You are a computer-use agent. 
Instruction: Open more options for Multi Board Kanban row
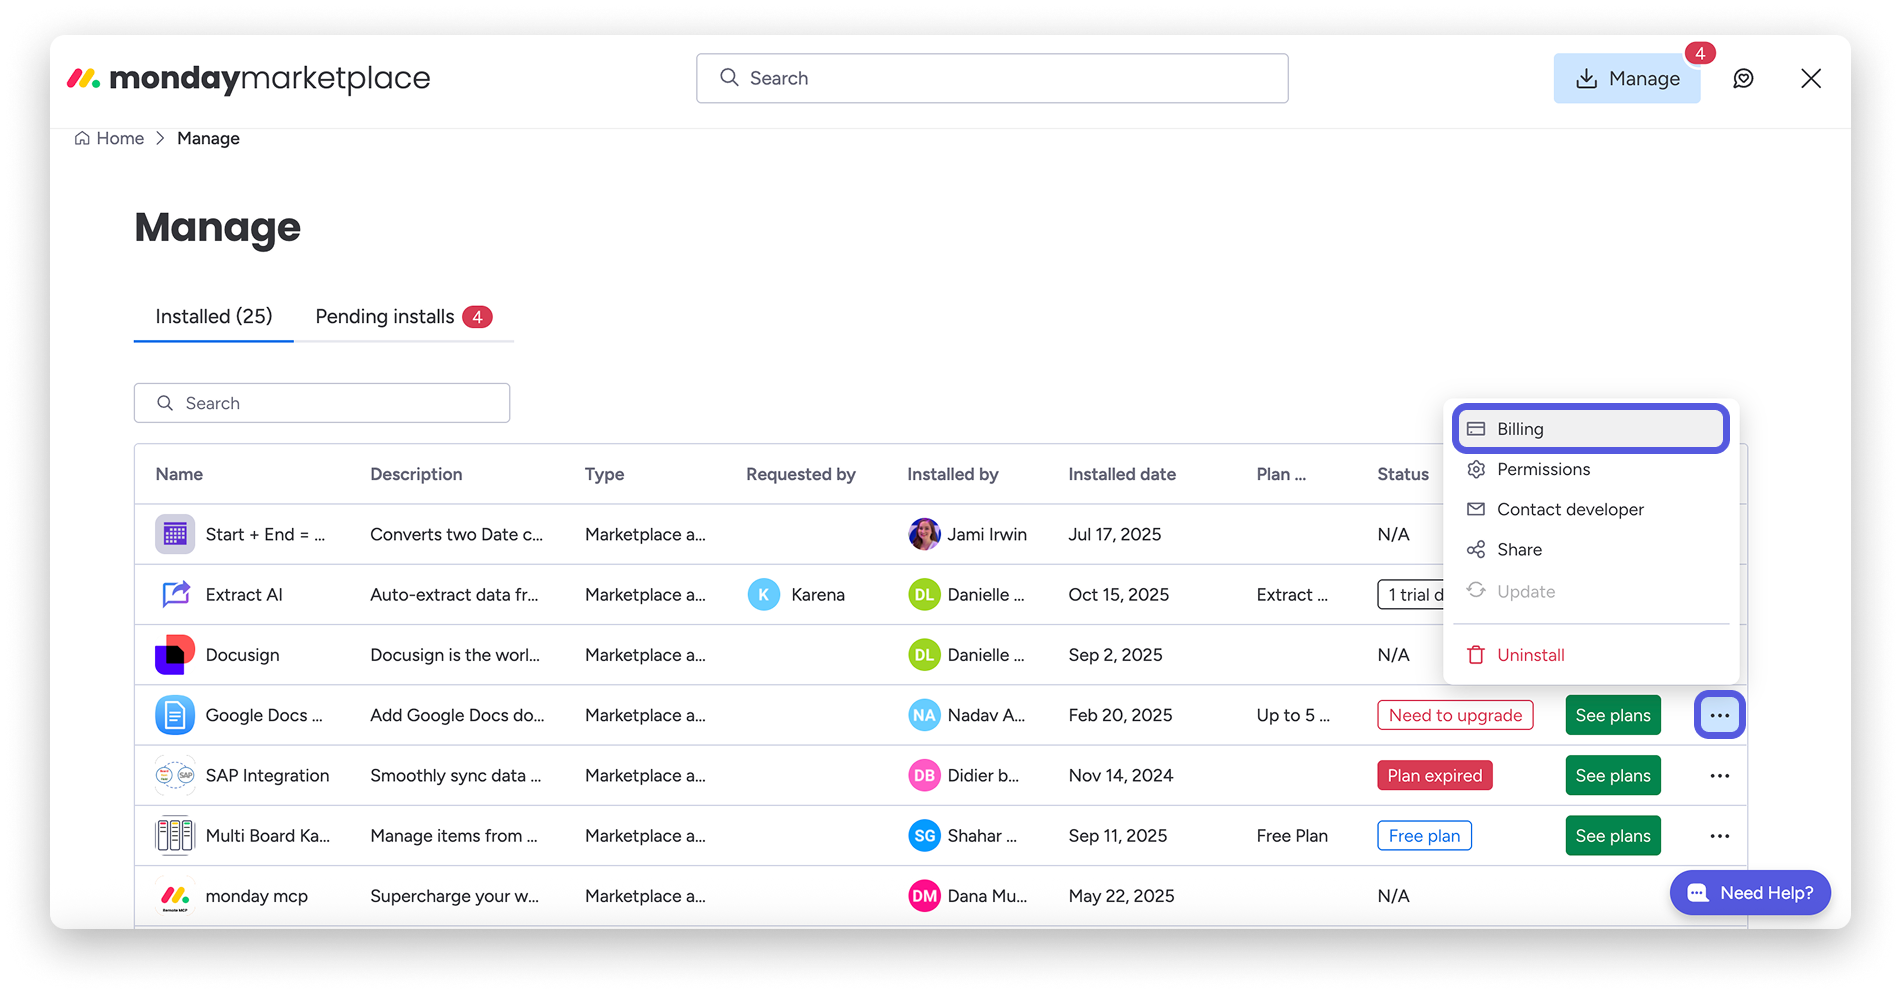[x=1720, y=835]
